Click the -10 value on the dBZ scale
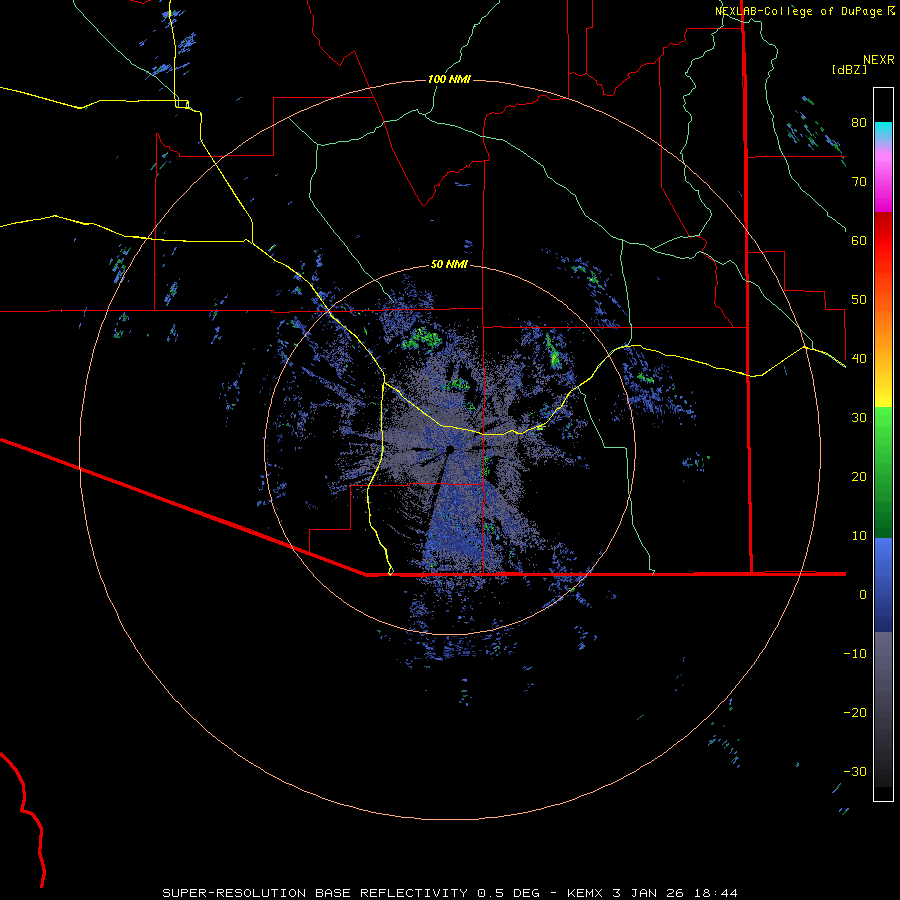The image size is (900, 900). [855, 654]
